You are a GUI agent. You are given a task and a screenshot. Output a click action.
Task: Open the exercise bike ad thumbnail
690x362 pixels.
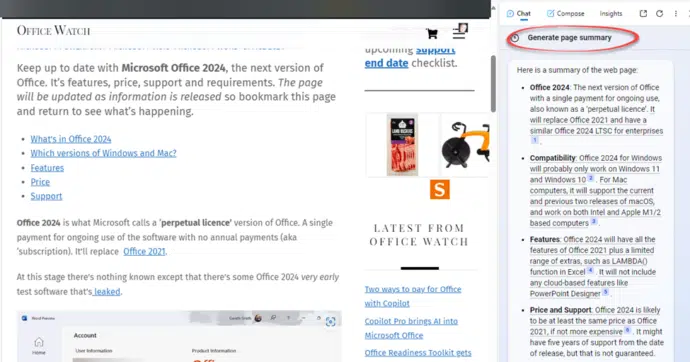[x=466, y=145]
